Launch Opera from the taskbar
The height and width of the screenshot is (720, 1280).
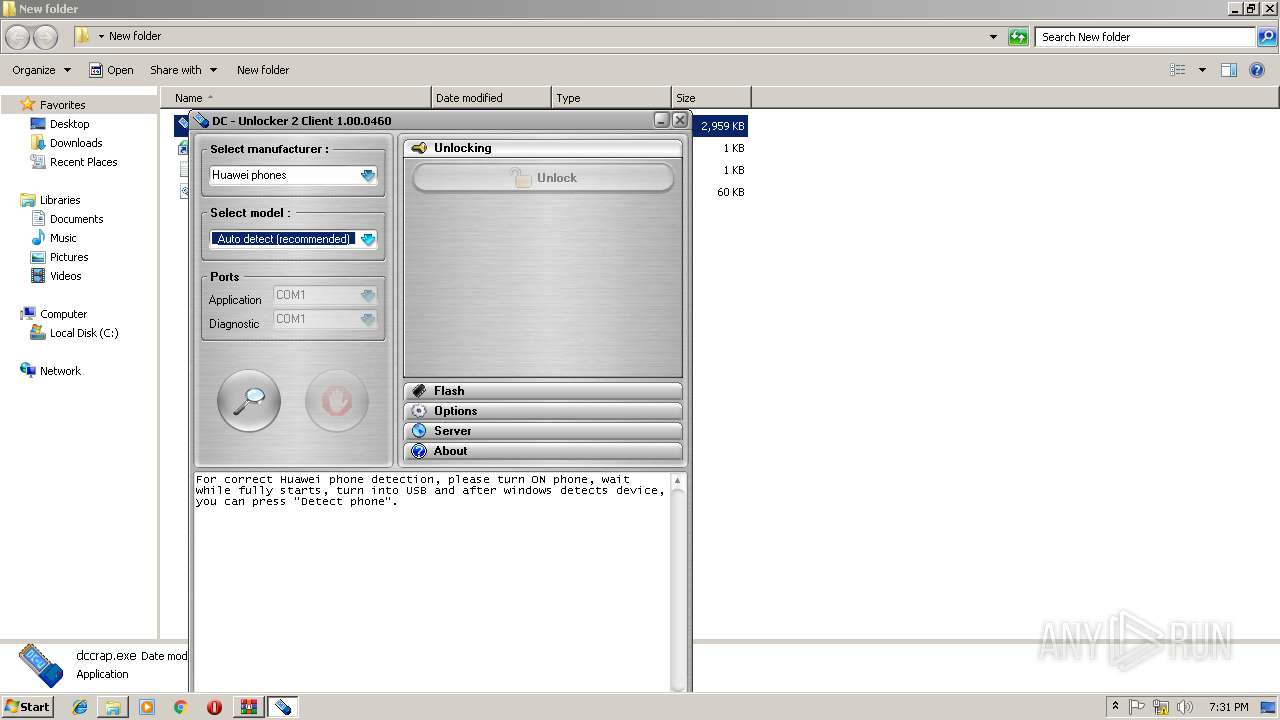(214, 707)
